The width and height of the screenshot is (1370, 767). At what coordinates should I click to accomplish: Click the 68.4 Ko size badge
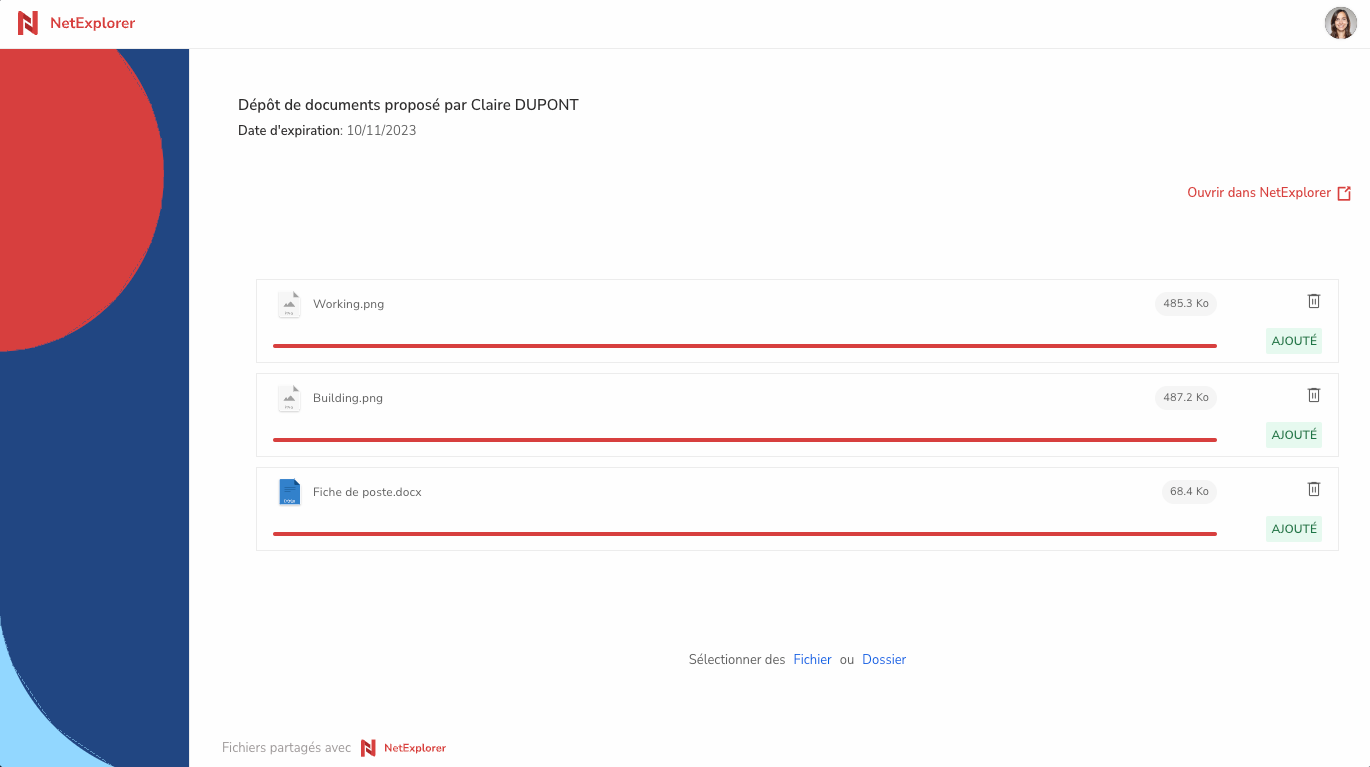point(1189,492)
